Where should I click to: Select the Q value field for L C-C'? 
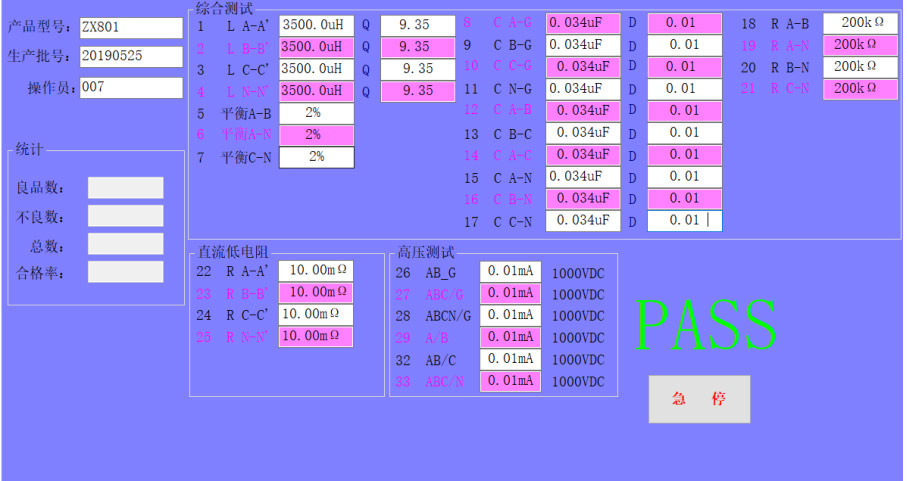click(417, 69)
